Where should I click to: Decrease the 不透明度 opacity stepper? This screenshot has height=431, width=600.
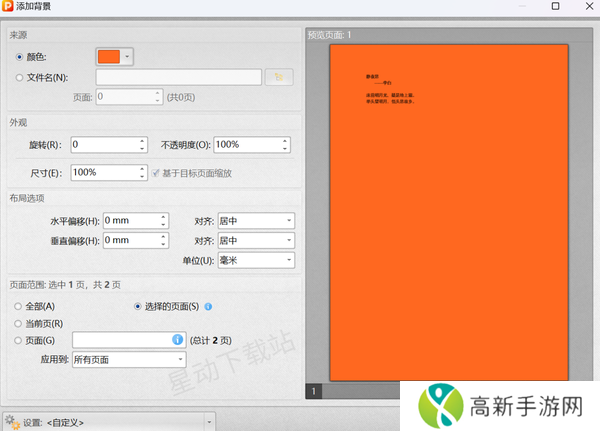(285, 149)
